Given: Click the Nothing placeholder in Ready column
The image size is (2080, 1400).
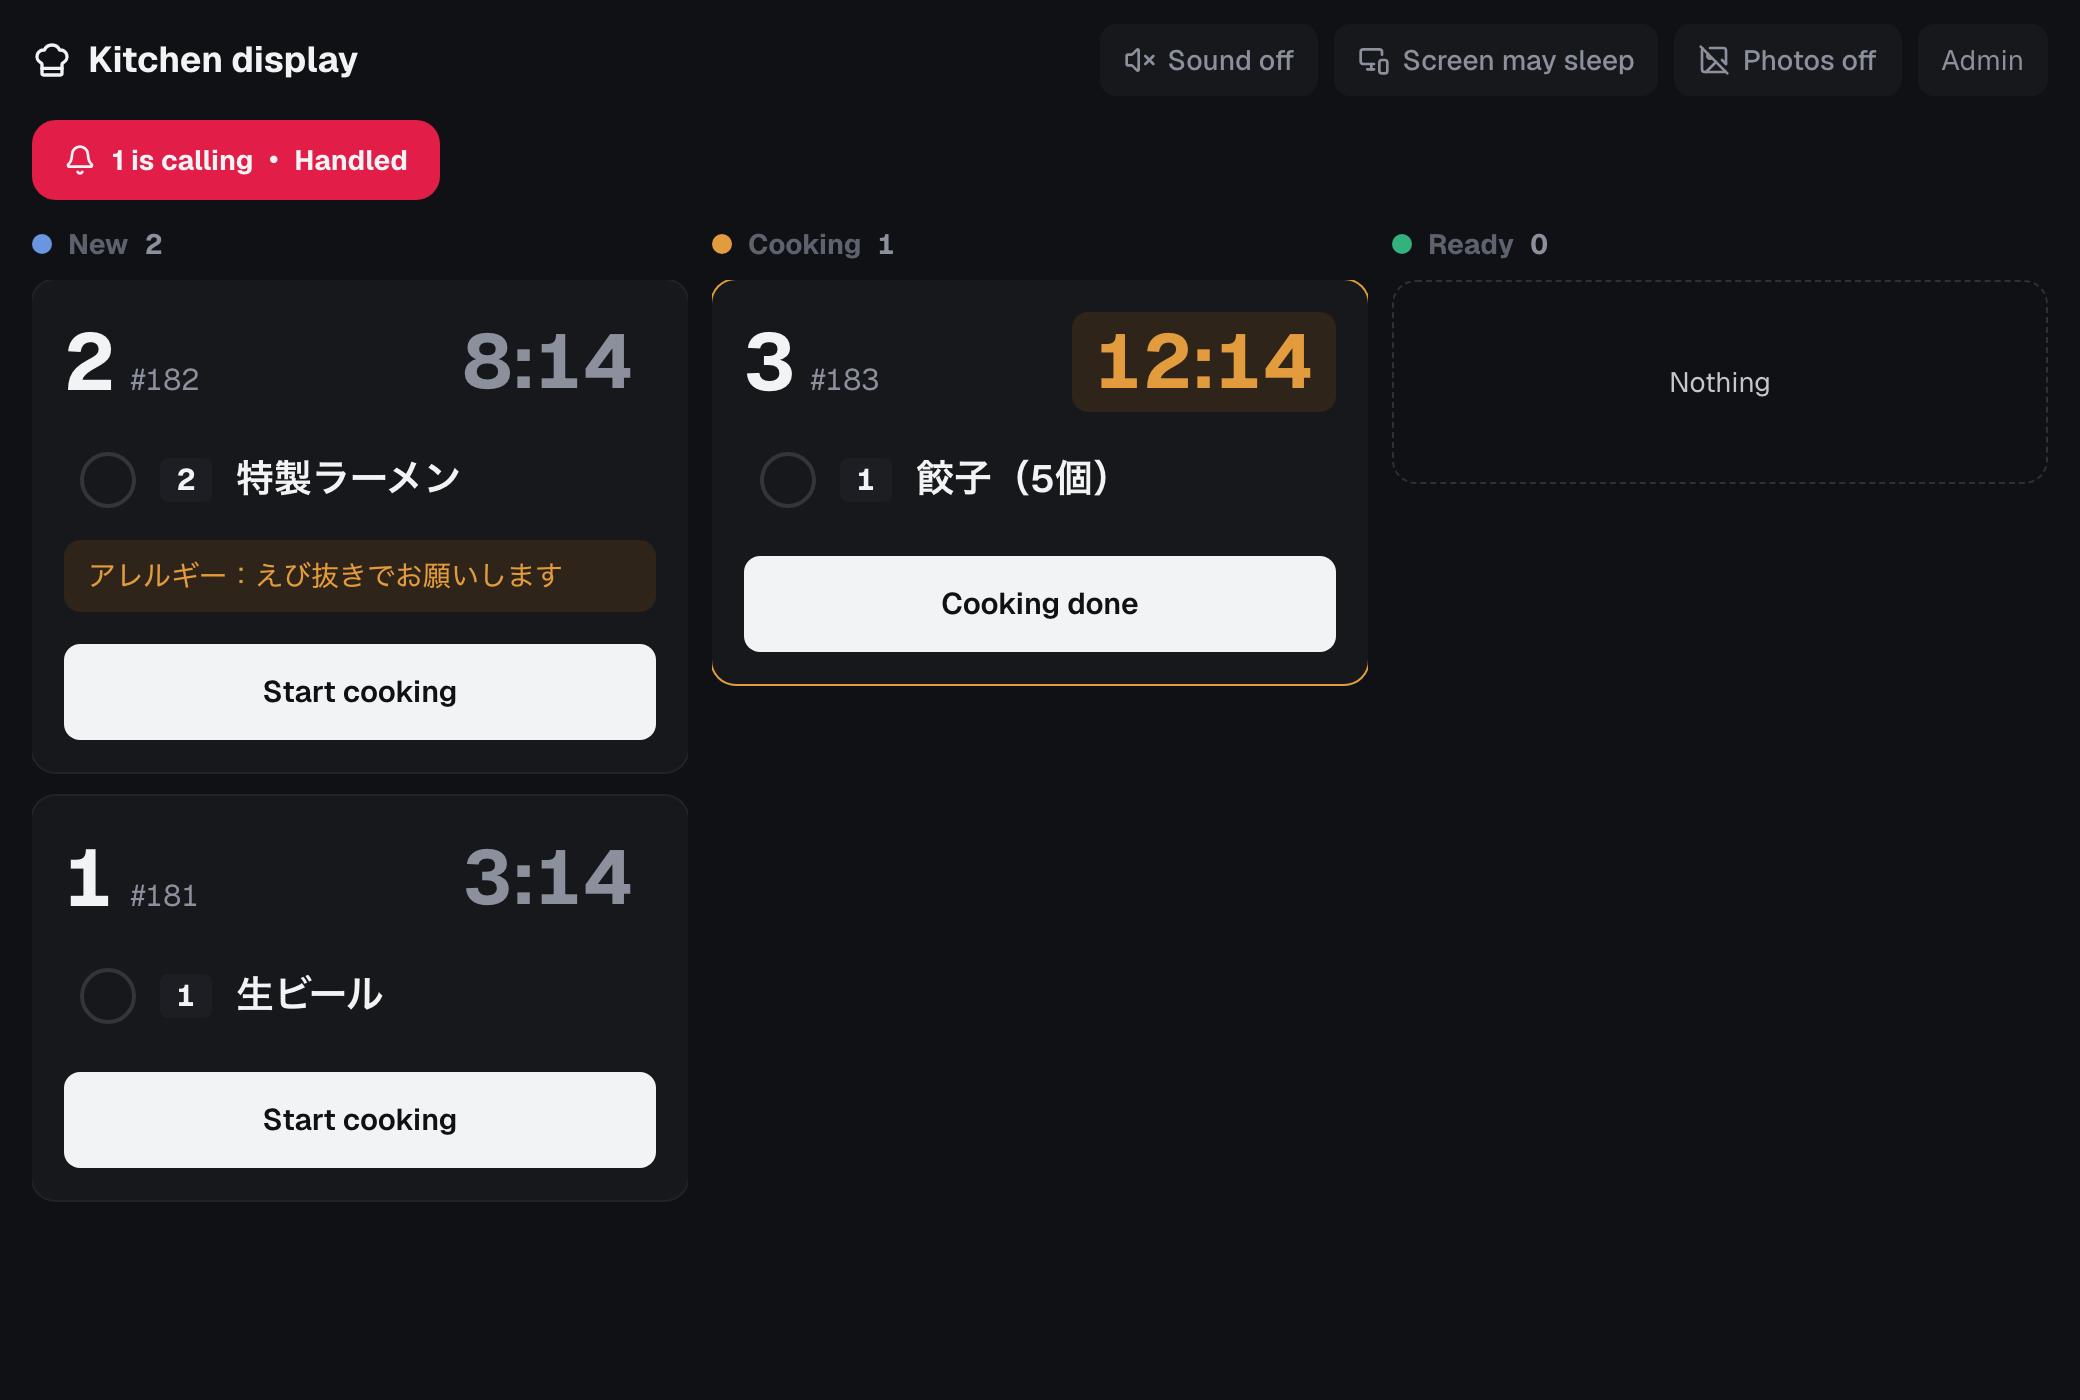Looking at the screenshot, I should click(1720, 382).
